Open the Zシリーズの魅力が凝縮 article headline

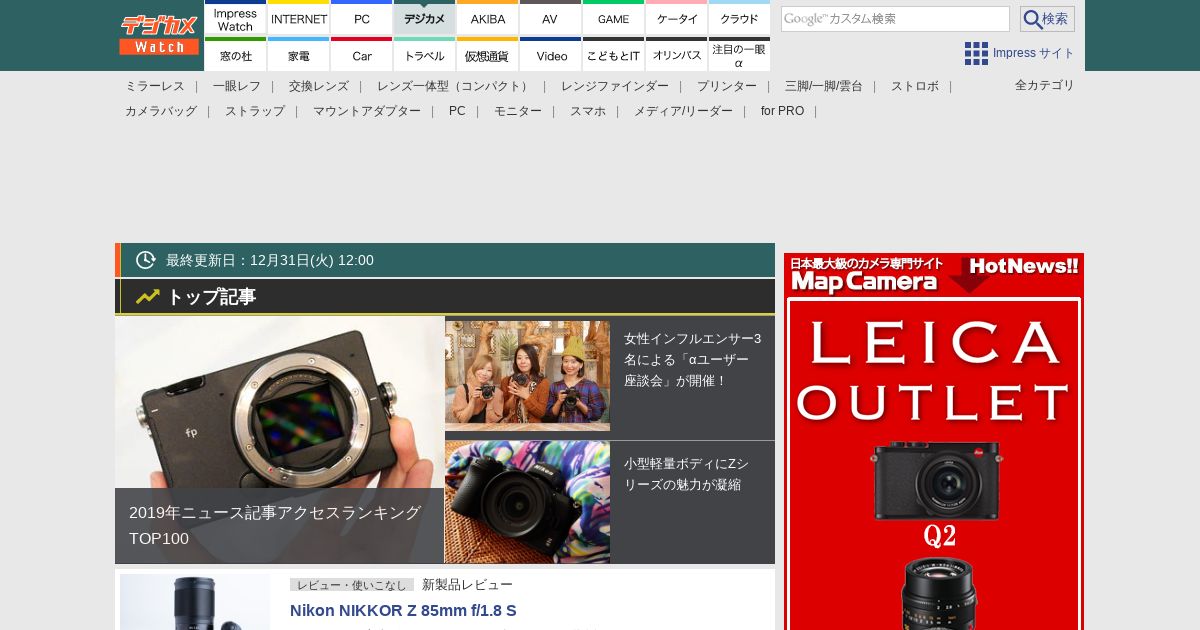click(x=686, y=474)
